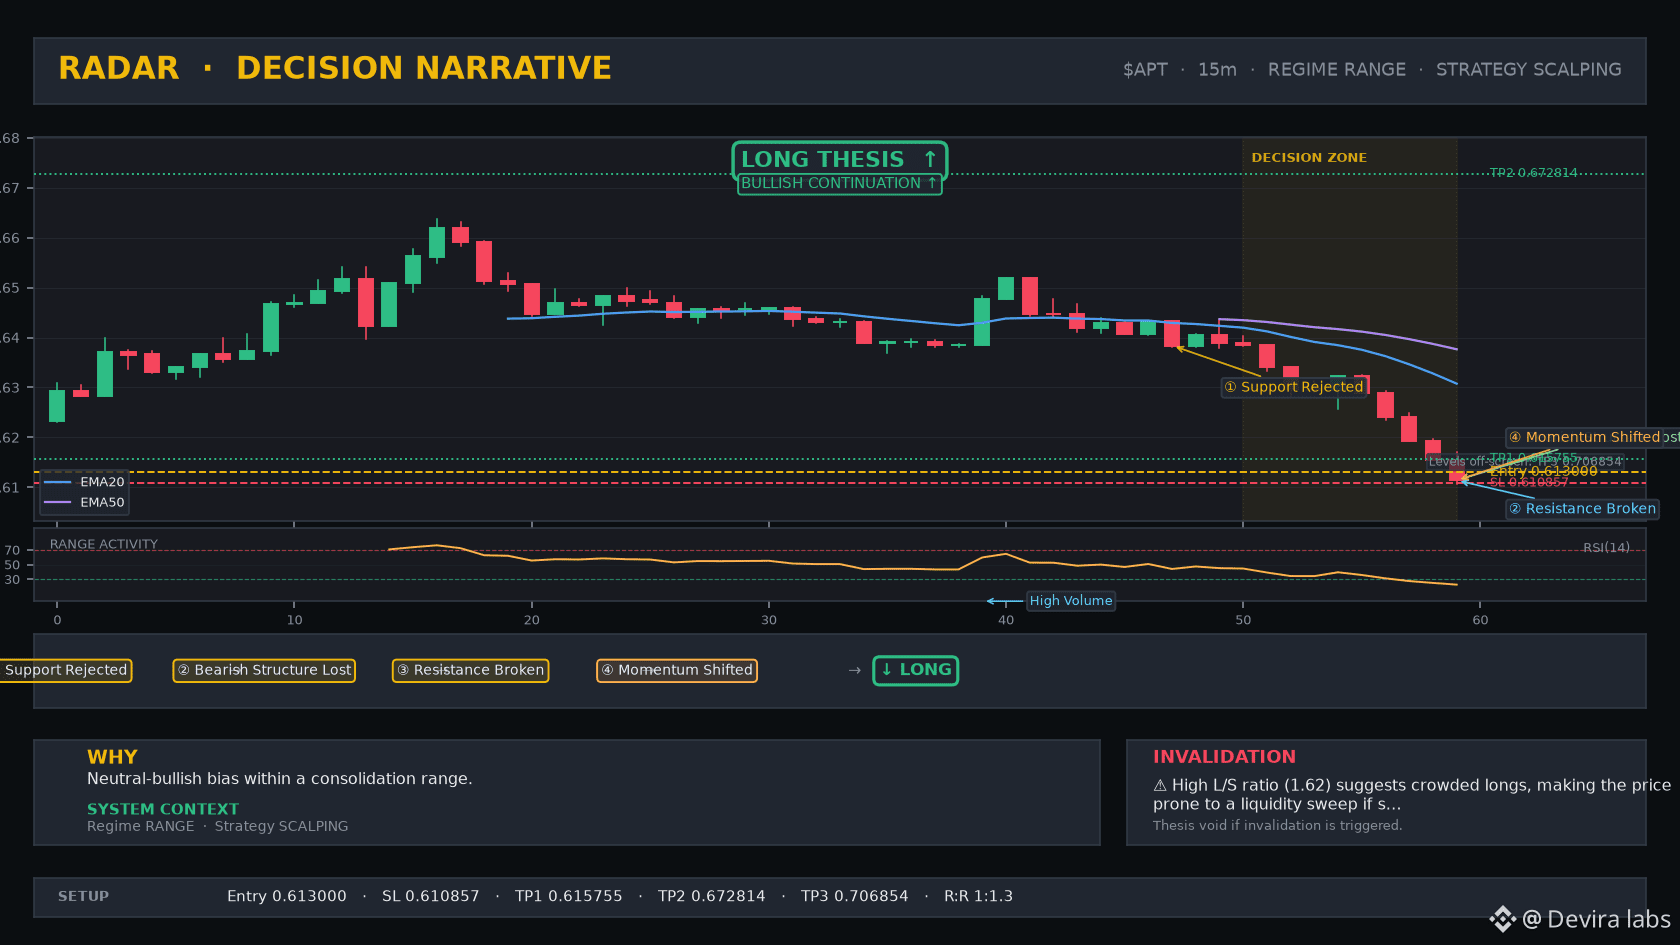Click the Devira labs logo icon

[x=1502, y=919]
